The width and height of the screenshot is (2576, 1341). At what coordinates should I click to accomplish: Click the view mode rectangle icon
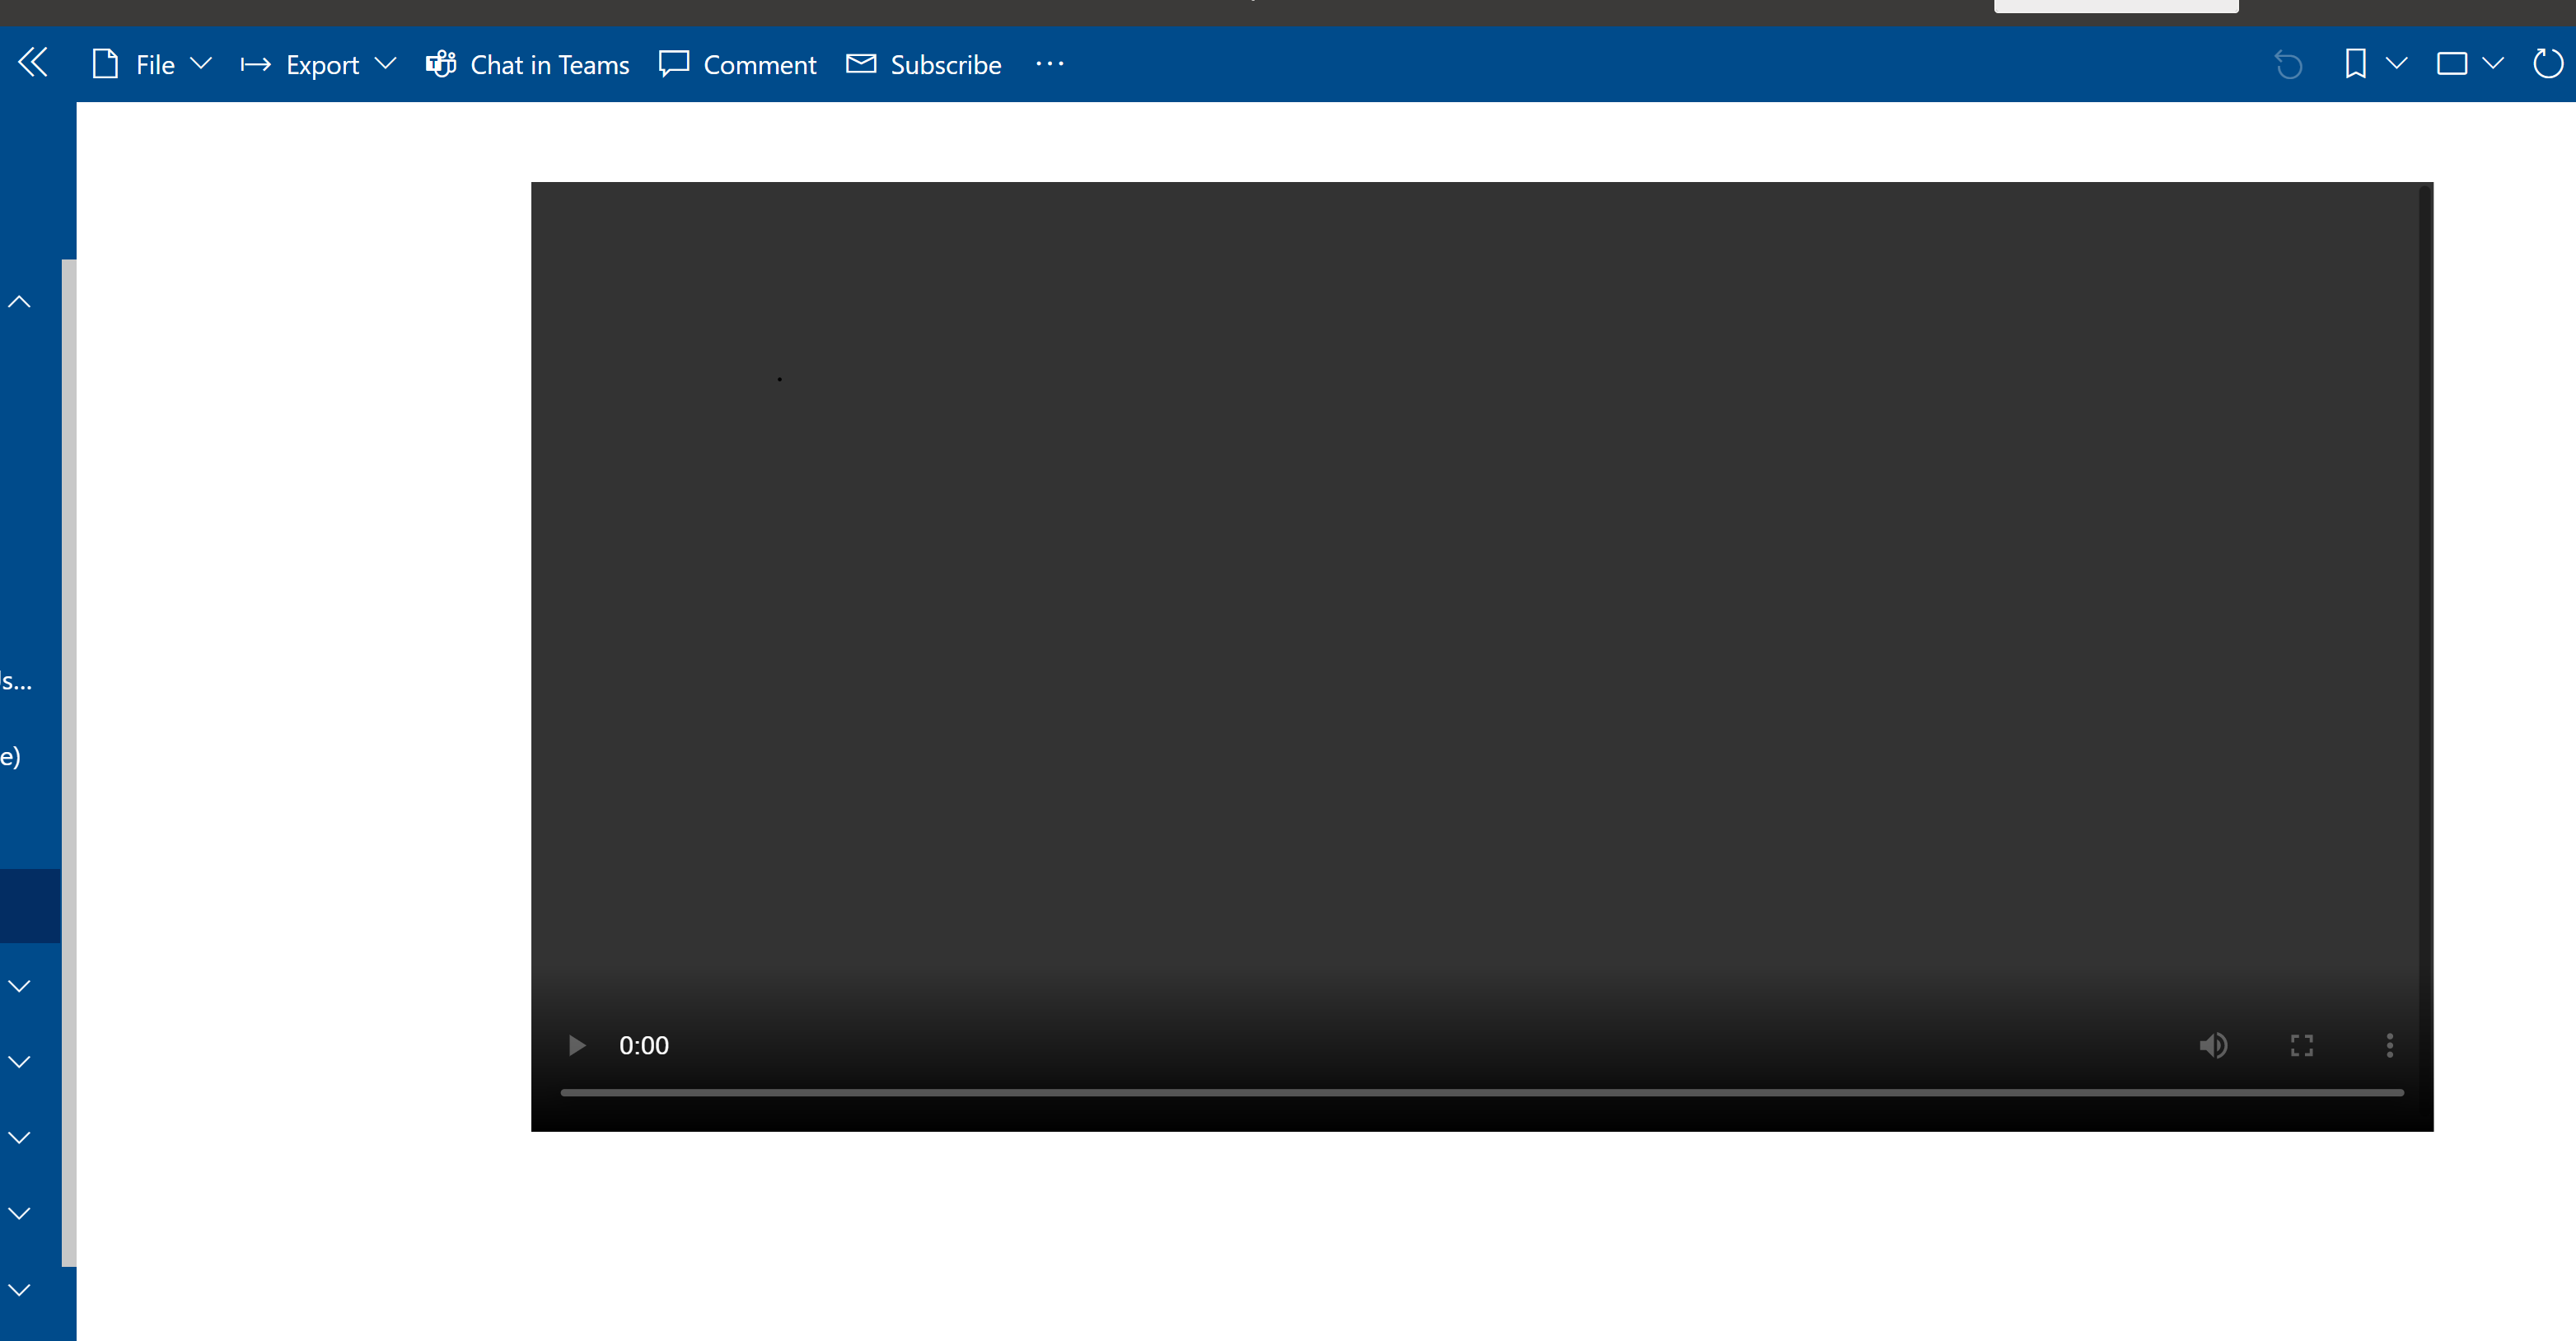coord(2451,64)
